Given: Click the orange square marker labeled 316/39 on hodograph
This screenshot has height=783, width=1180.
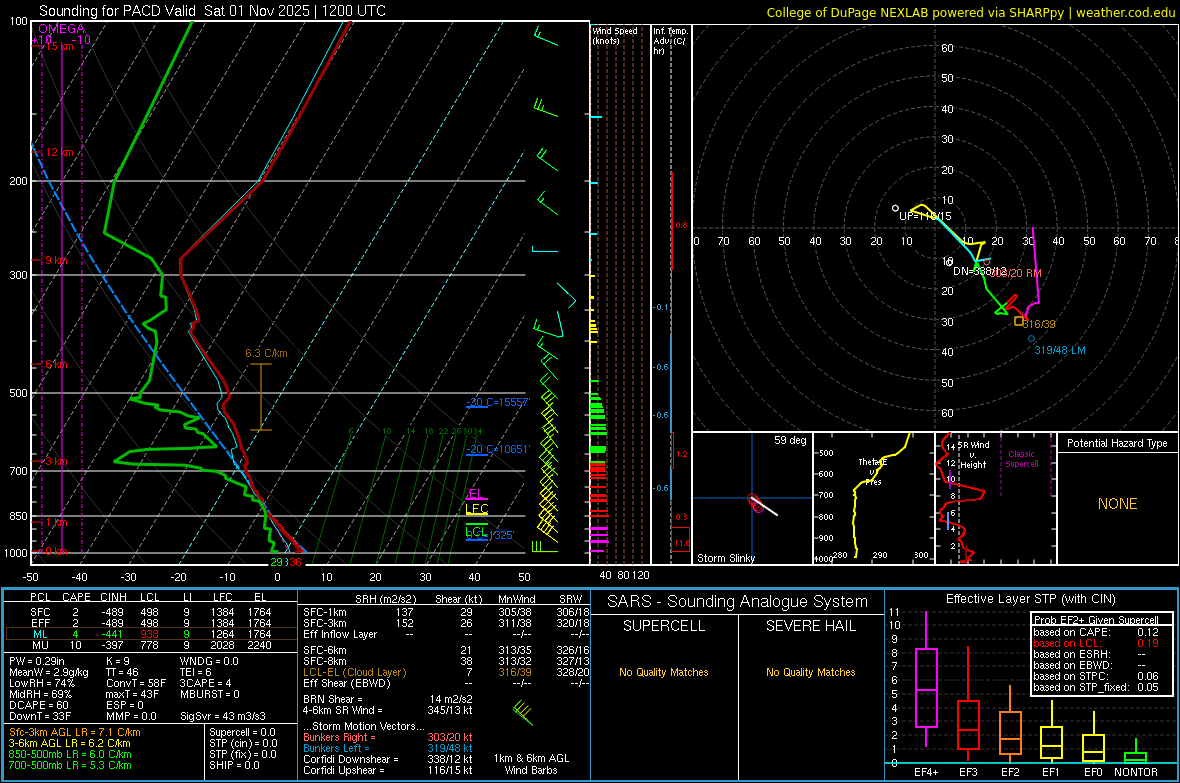Looking at the screenshot, I should coord(1019,321).
